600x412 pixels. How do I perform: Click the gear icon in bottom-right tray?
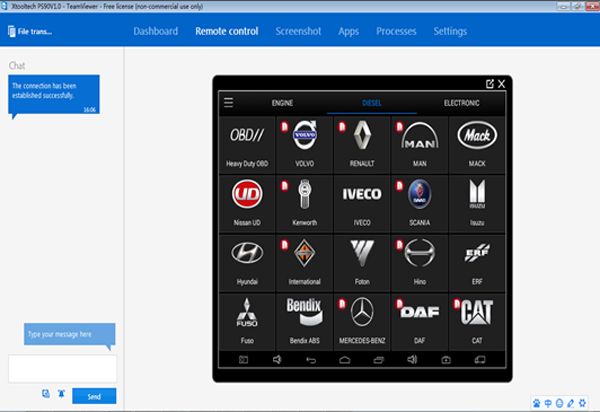(582, 403)
